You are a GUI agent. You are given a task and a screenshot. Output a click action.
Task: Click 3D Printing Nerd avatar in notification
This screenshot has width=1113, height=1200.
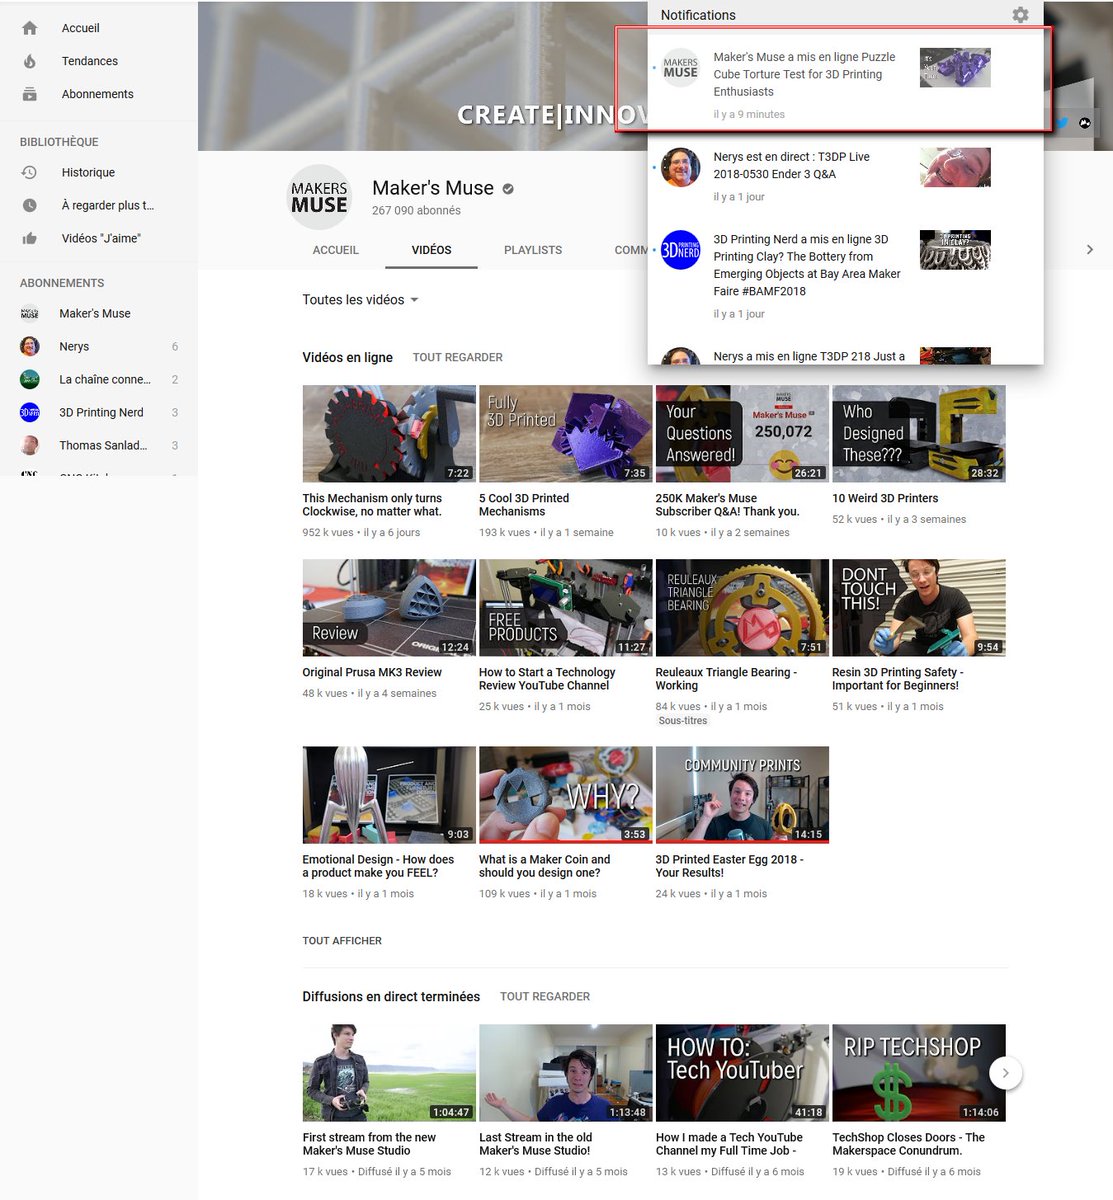pyautogui.click(x=681, y=250)
